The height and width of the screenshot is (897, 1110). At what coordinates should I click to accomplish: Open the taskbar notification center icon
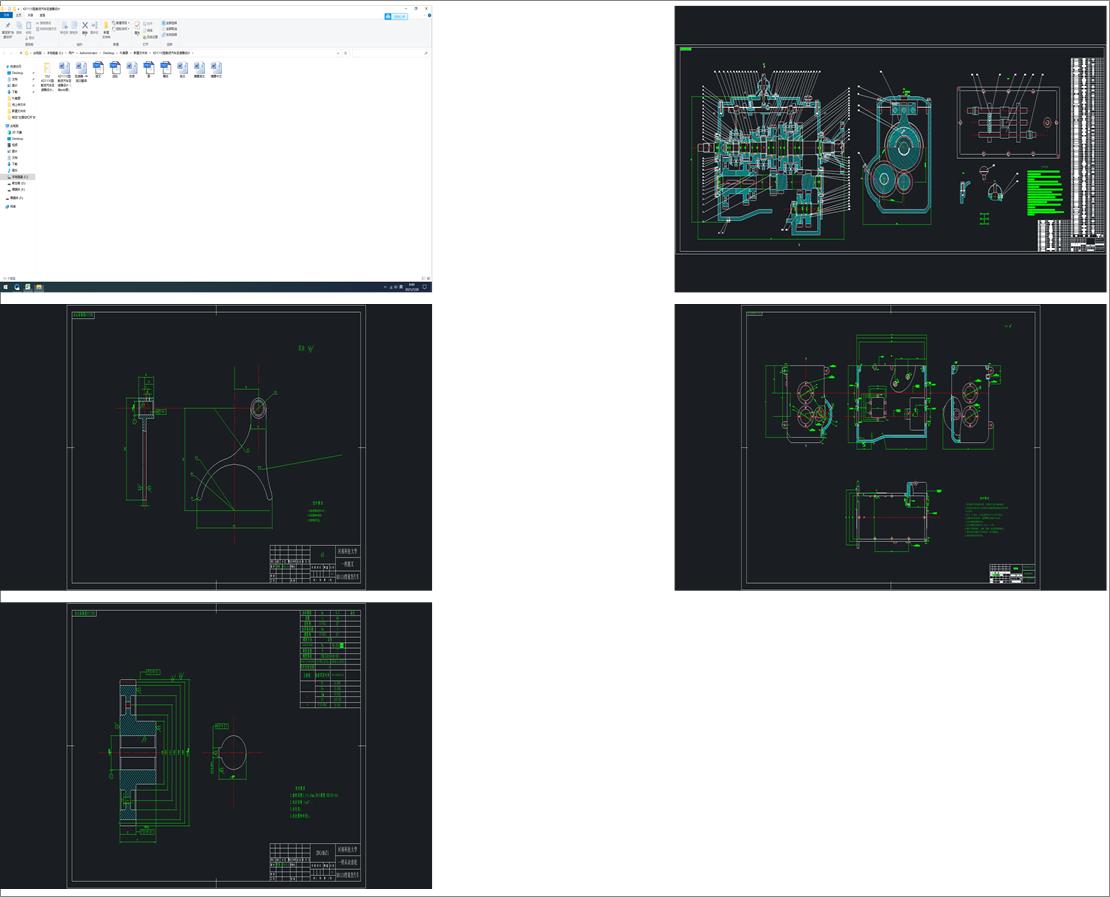425,287
